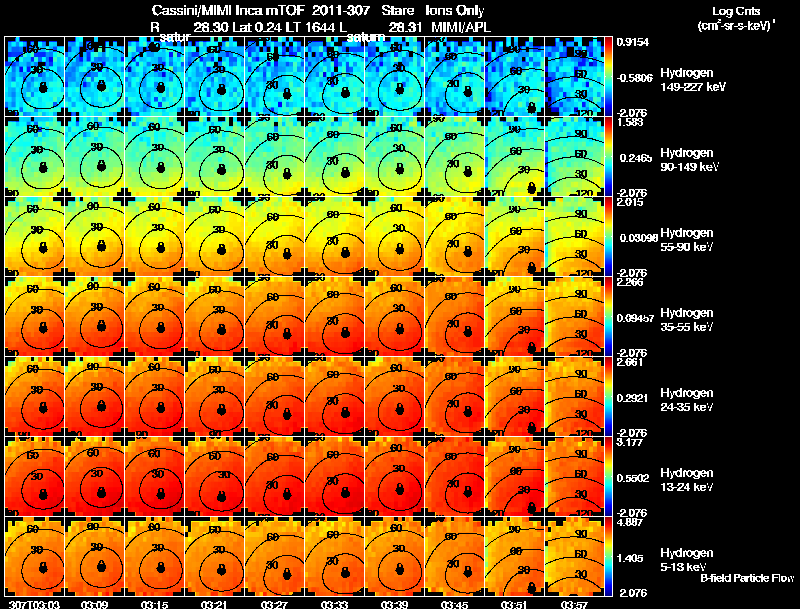Click the 149-227 keV image panel at 03:03
This screenshot has width=800, height=609.
35,77
